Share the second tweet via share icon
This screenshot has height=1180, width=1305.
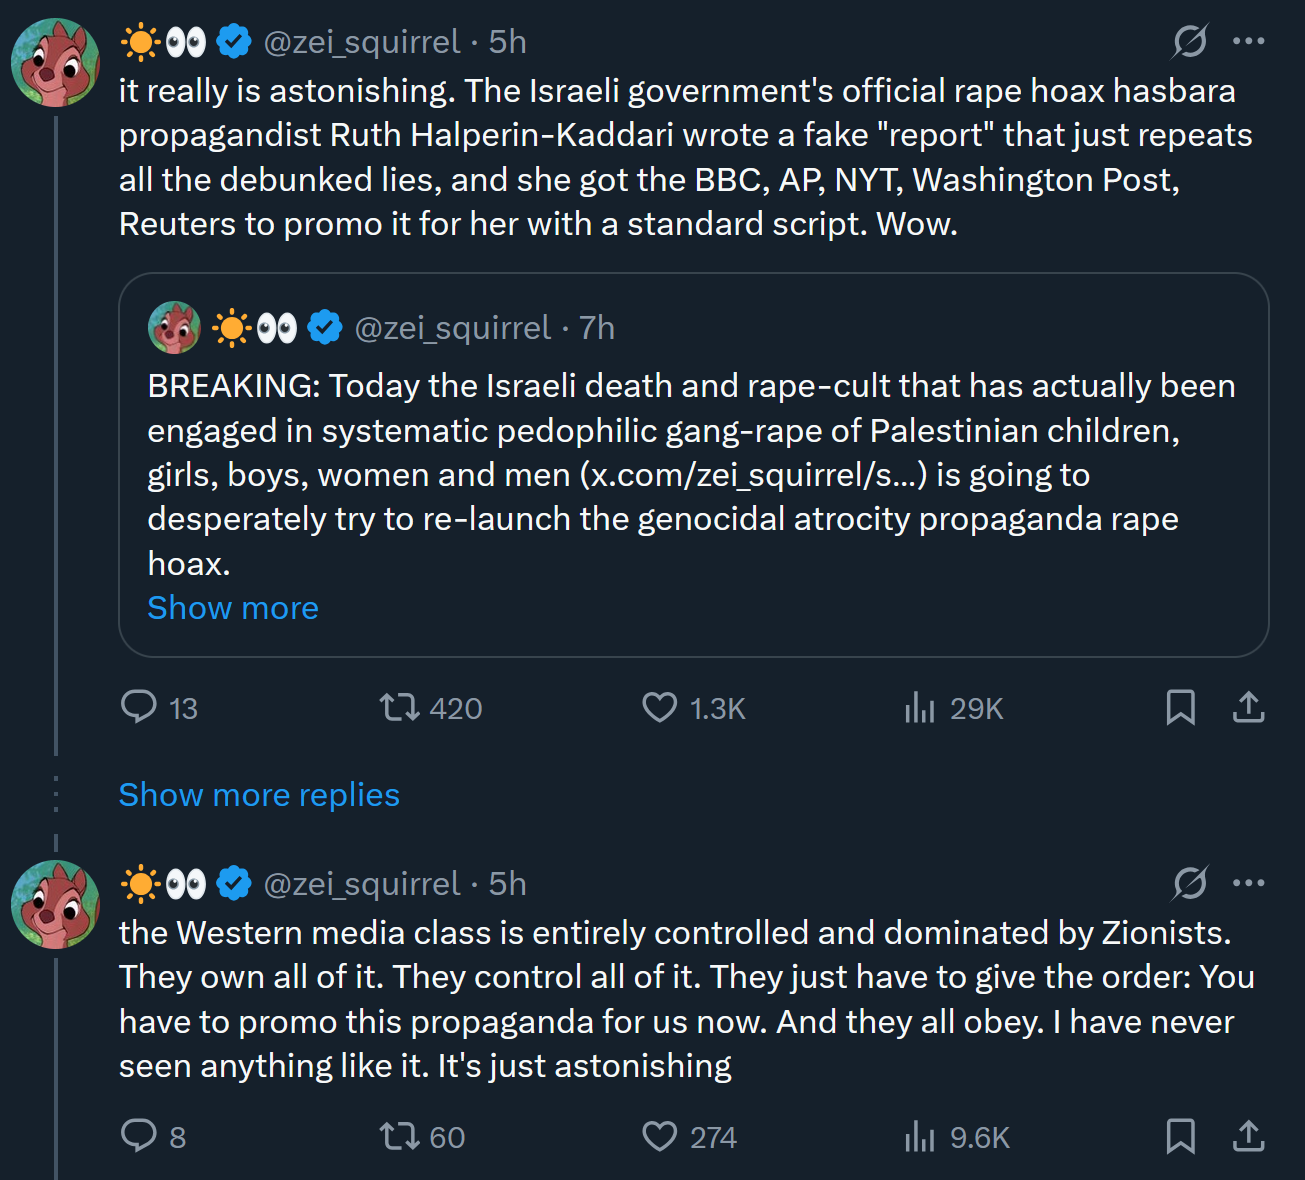click(x=1249, y=1136)
